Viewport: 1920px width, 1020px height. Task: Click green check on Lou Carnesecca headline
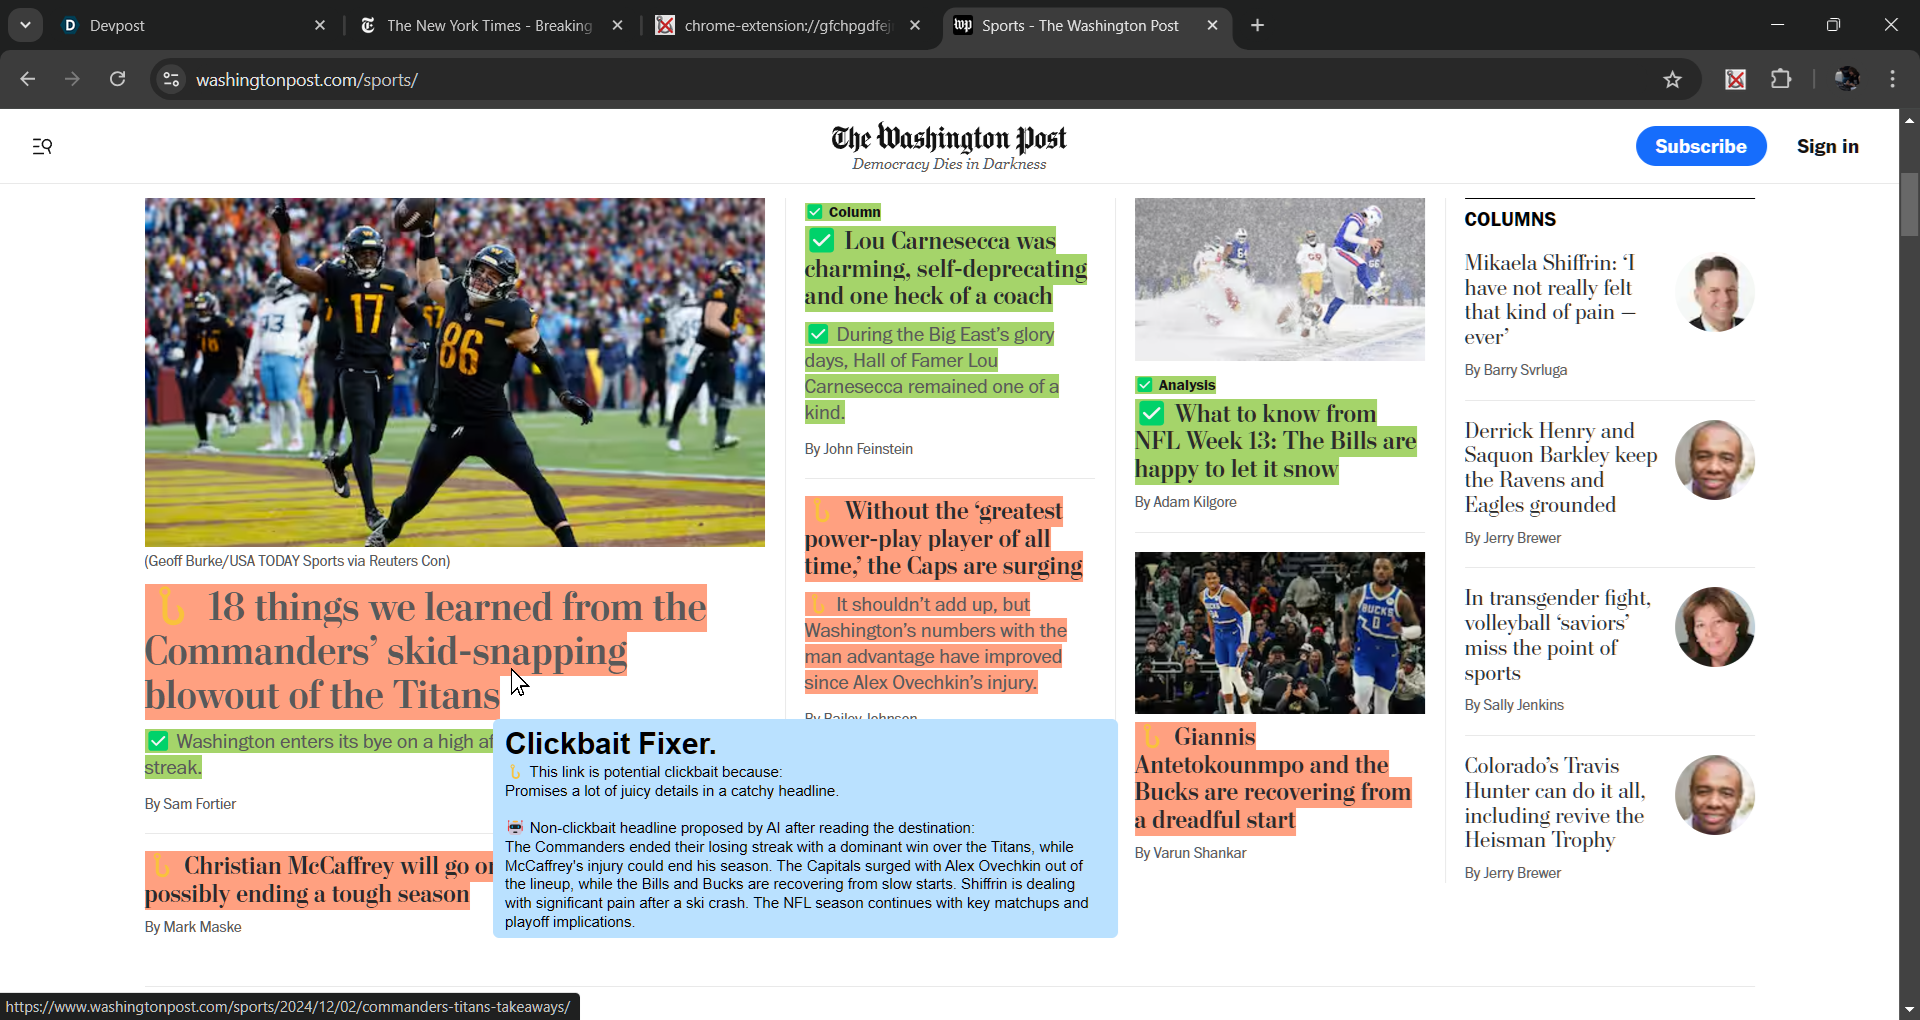click(x=821, y=240)
